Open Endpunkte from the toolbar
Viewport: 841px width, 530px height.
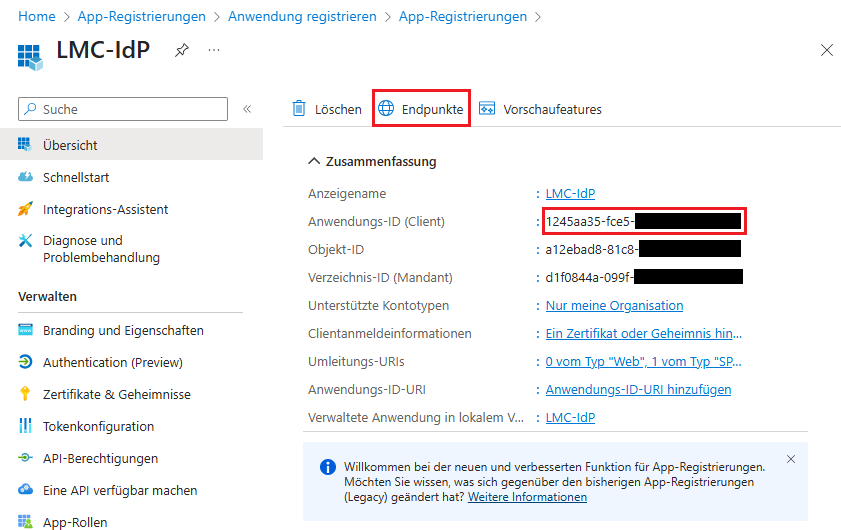click(421, 109)
